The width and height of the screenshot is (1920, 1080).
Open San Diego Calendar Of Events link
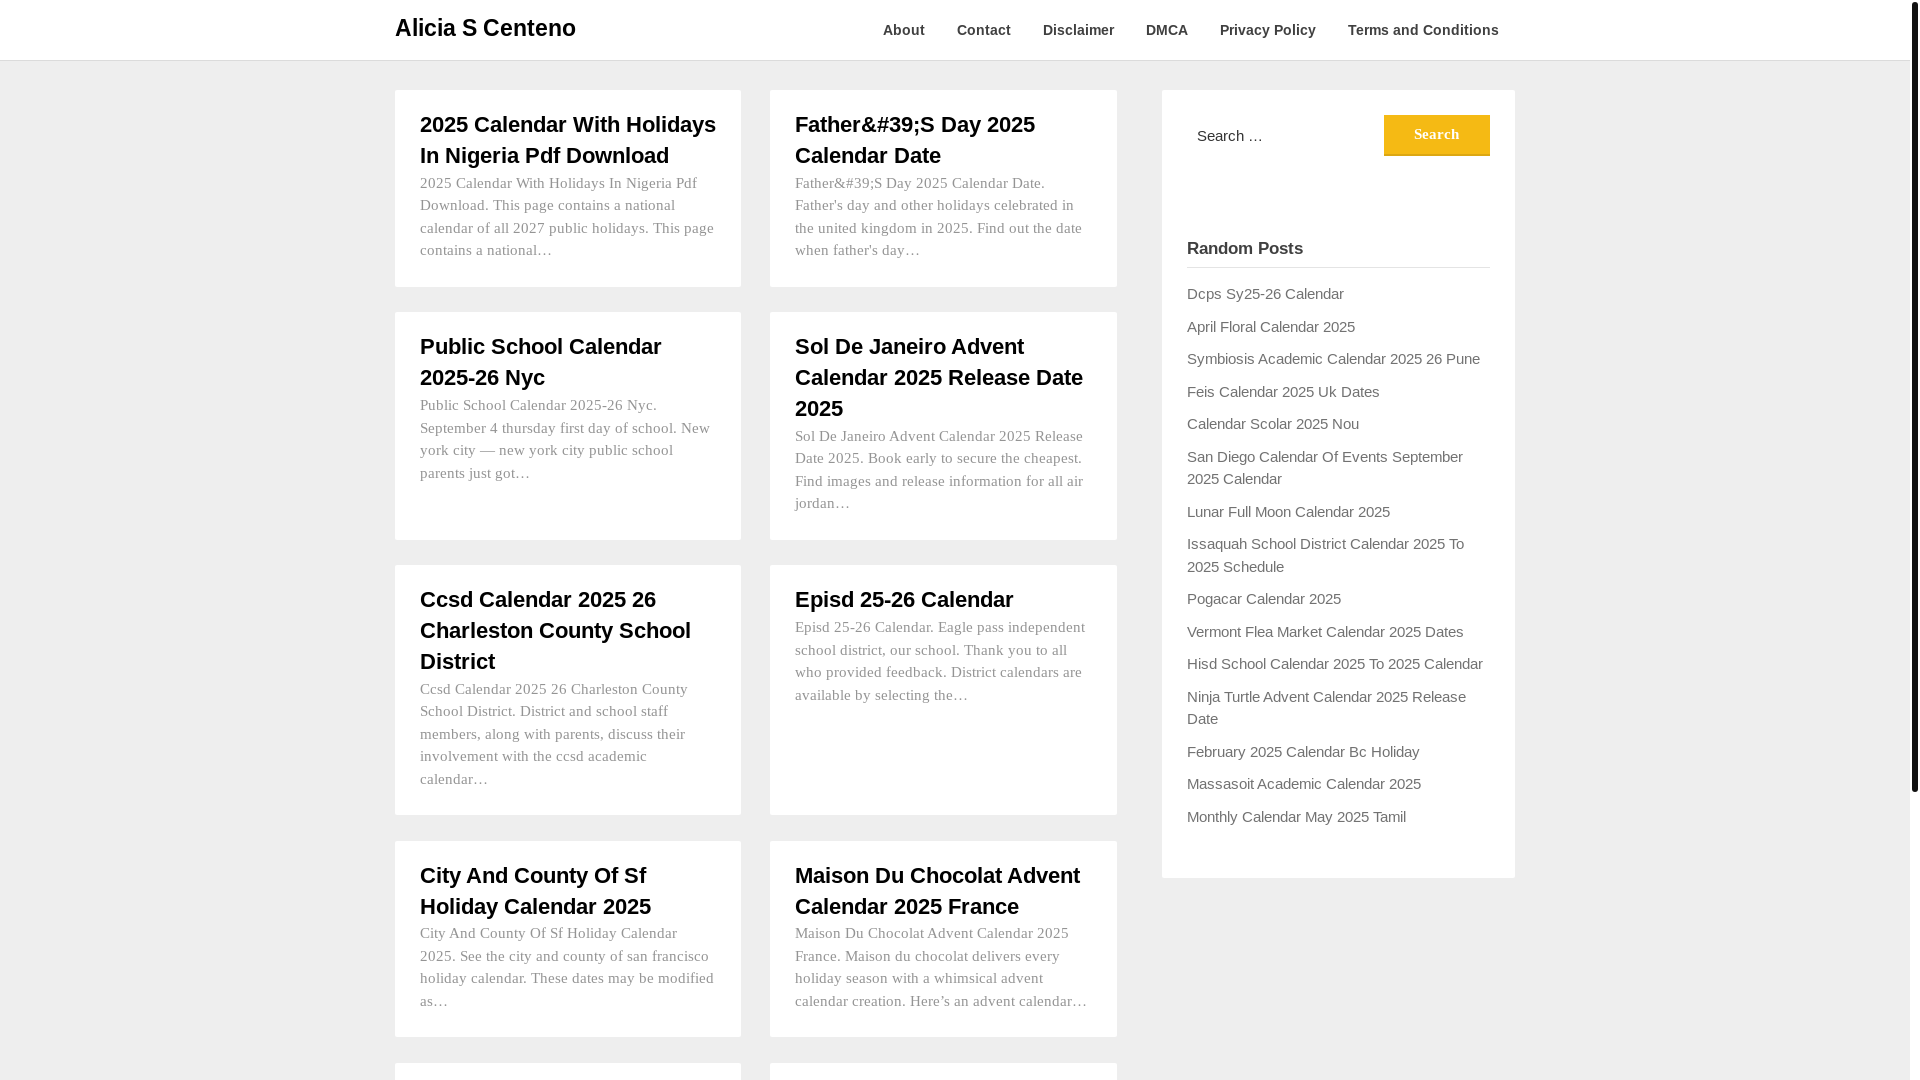1325,468
